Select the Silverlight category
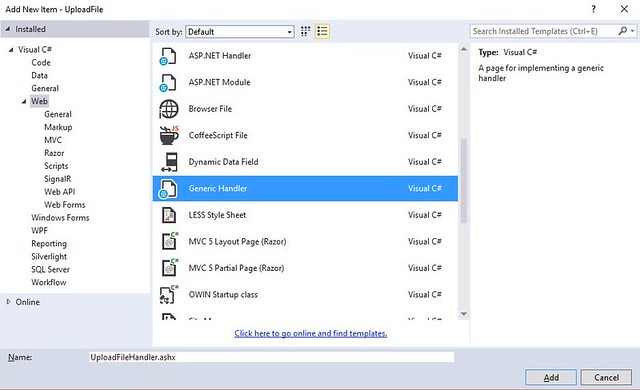This screenshot has height=390, width=640. click(x=49, y=257)
